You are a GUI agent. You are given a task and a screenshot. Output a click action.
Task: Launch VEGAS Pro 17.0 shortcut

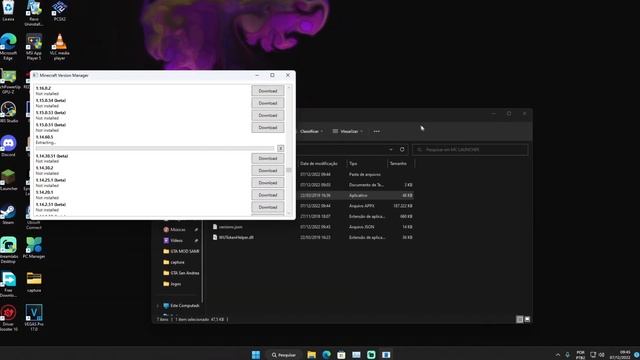[x=34, y=318]
